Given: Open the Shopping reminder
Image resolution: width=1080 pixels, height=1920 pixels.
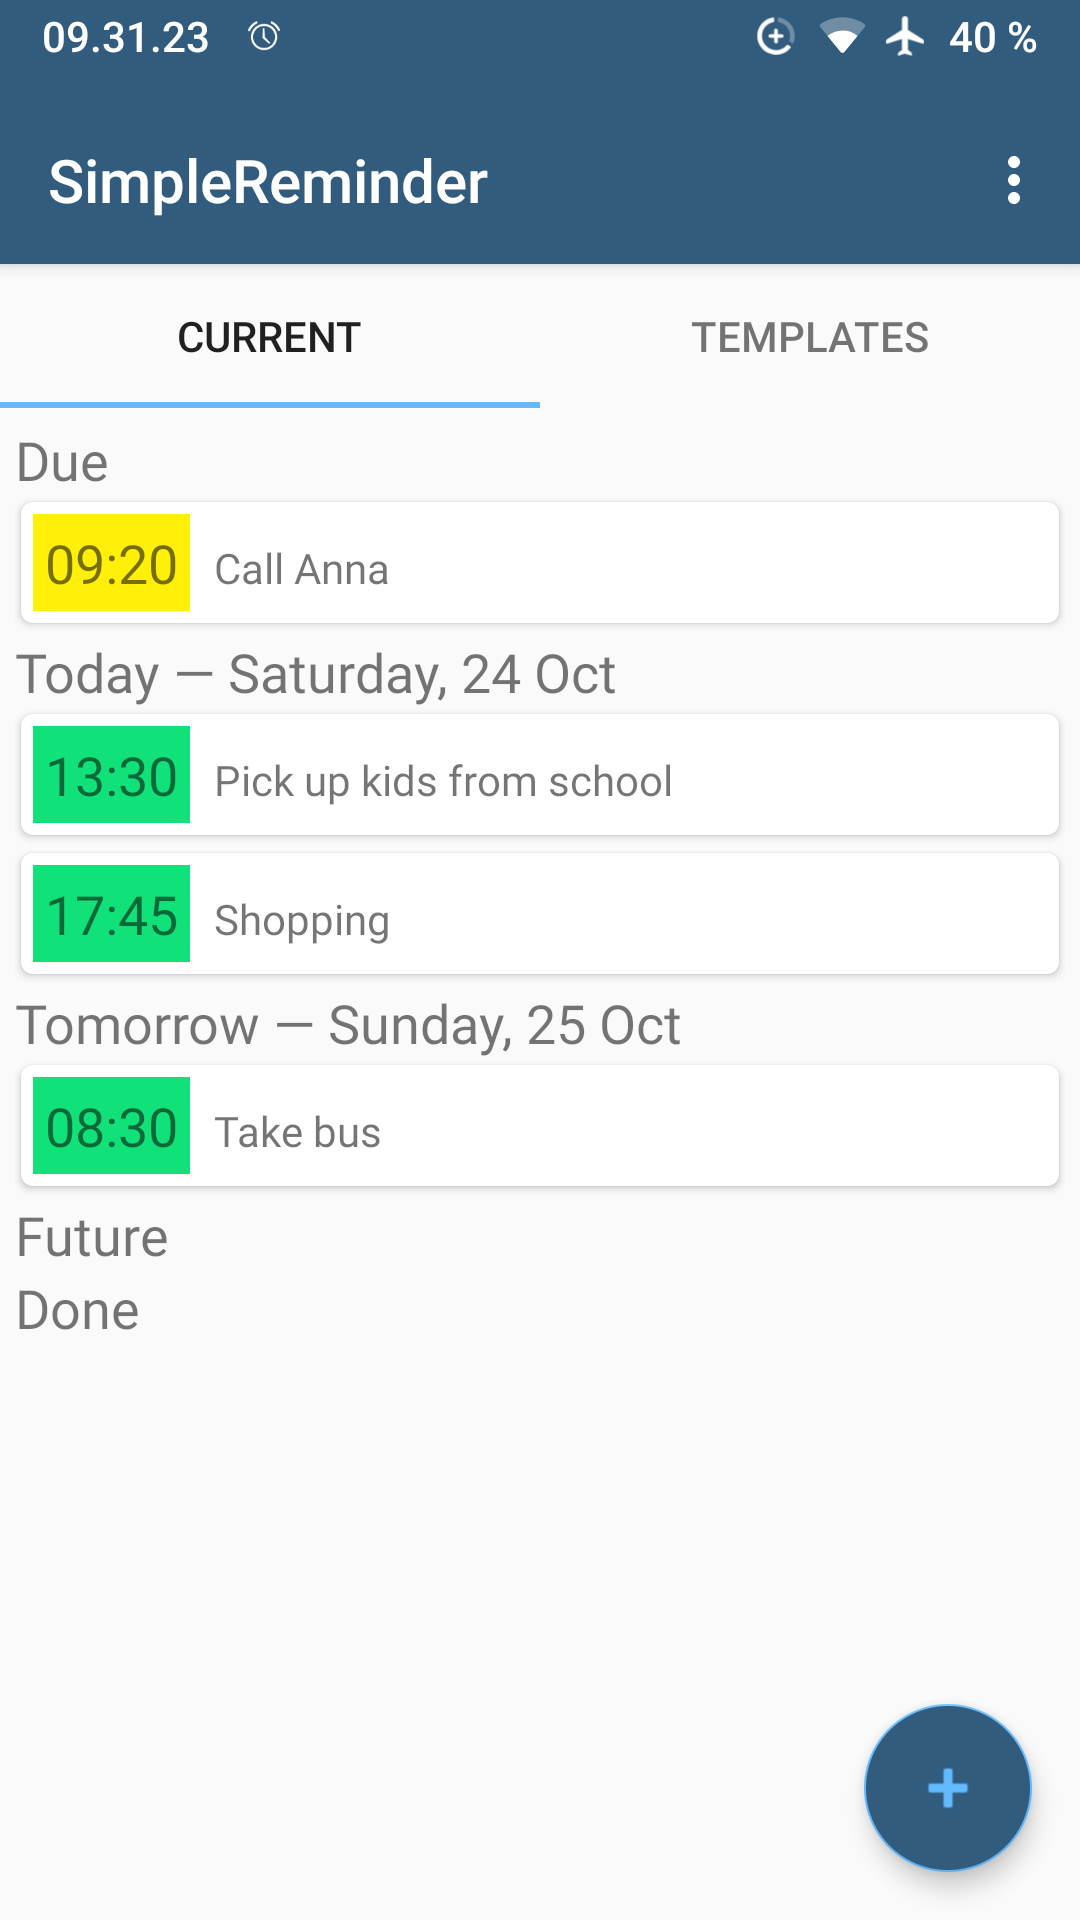Looking at the screenshot, I should click(620, 915).
